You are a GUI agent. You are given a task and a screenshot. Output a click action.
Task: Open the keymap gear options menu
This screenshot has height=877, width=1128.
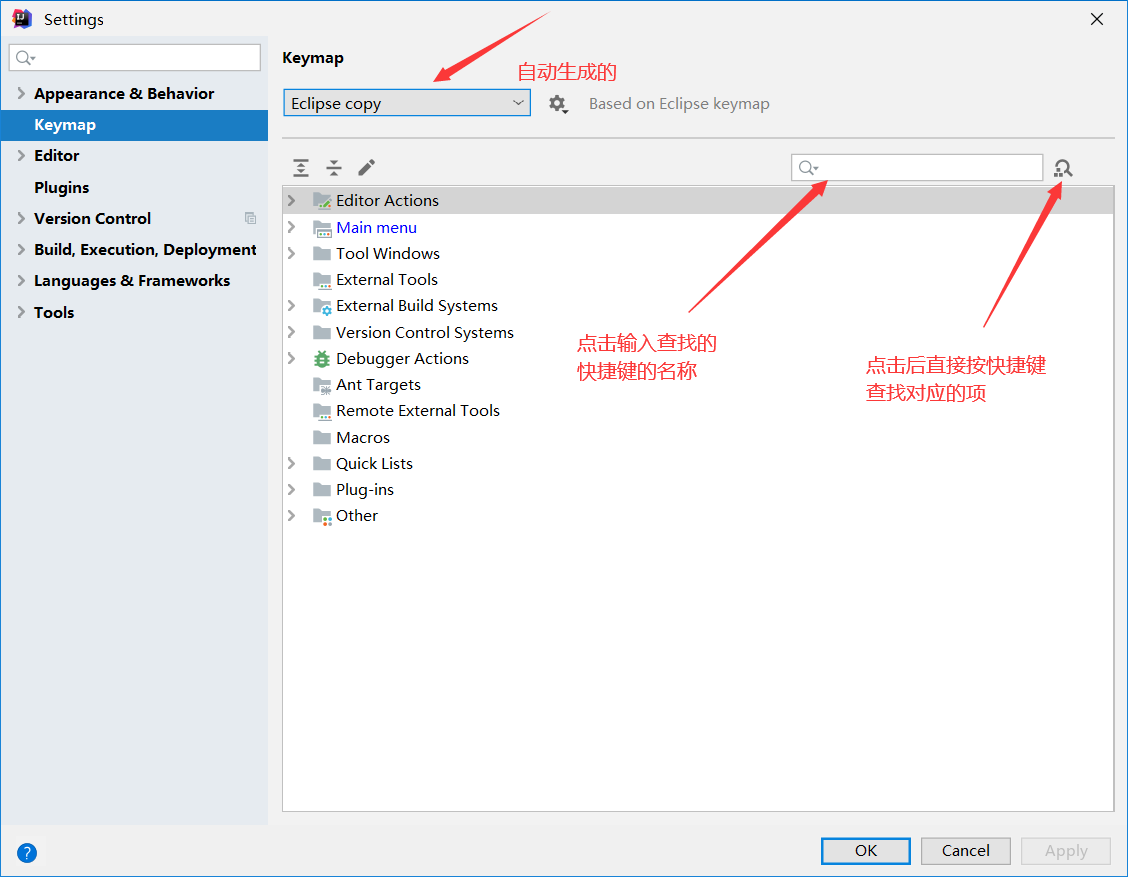pos(558,104)
